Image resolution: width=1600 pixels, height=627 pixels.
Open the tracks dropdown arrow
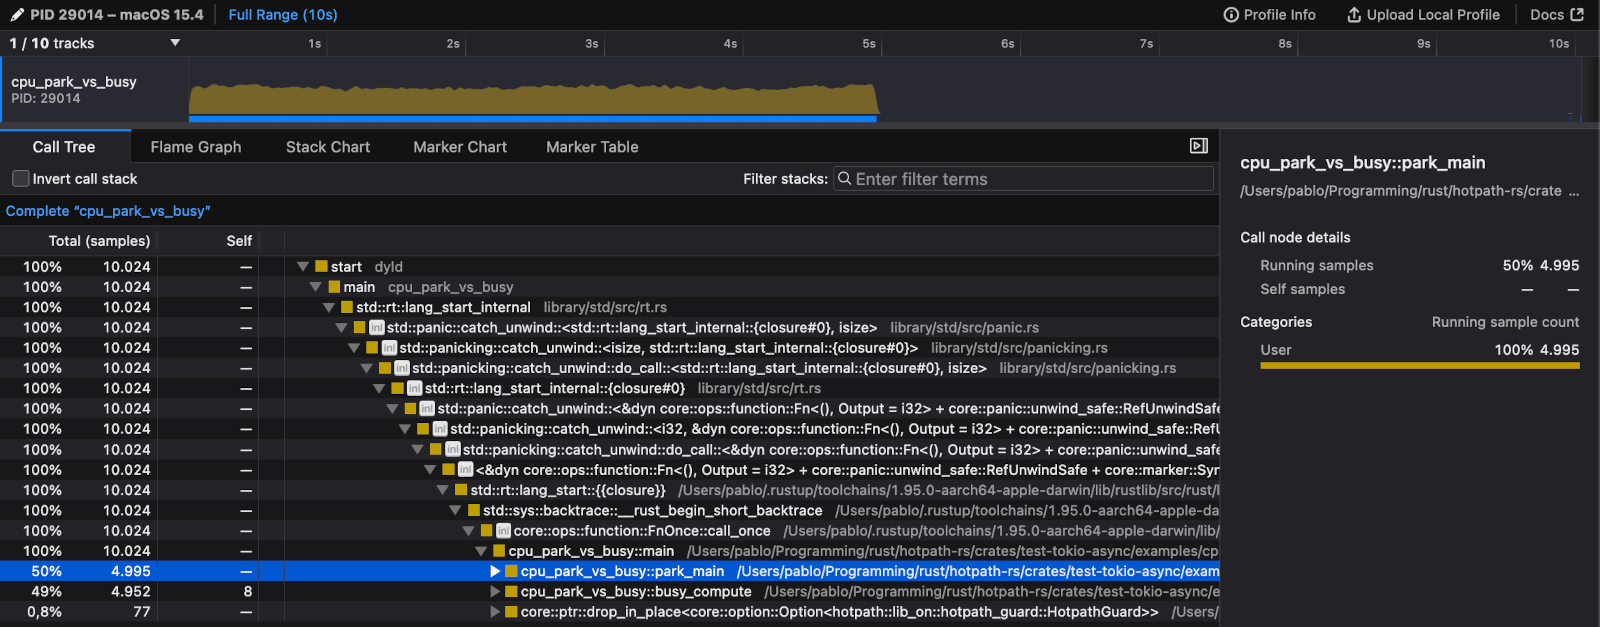pos(175,43)
